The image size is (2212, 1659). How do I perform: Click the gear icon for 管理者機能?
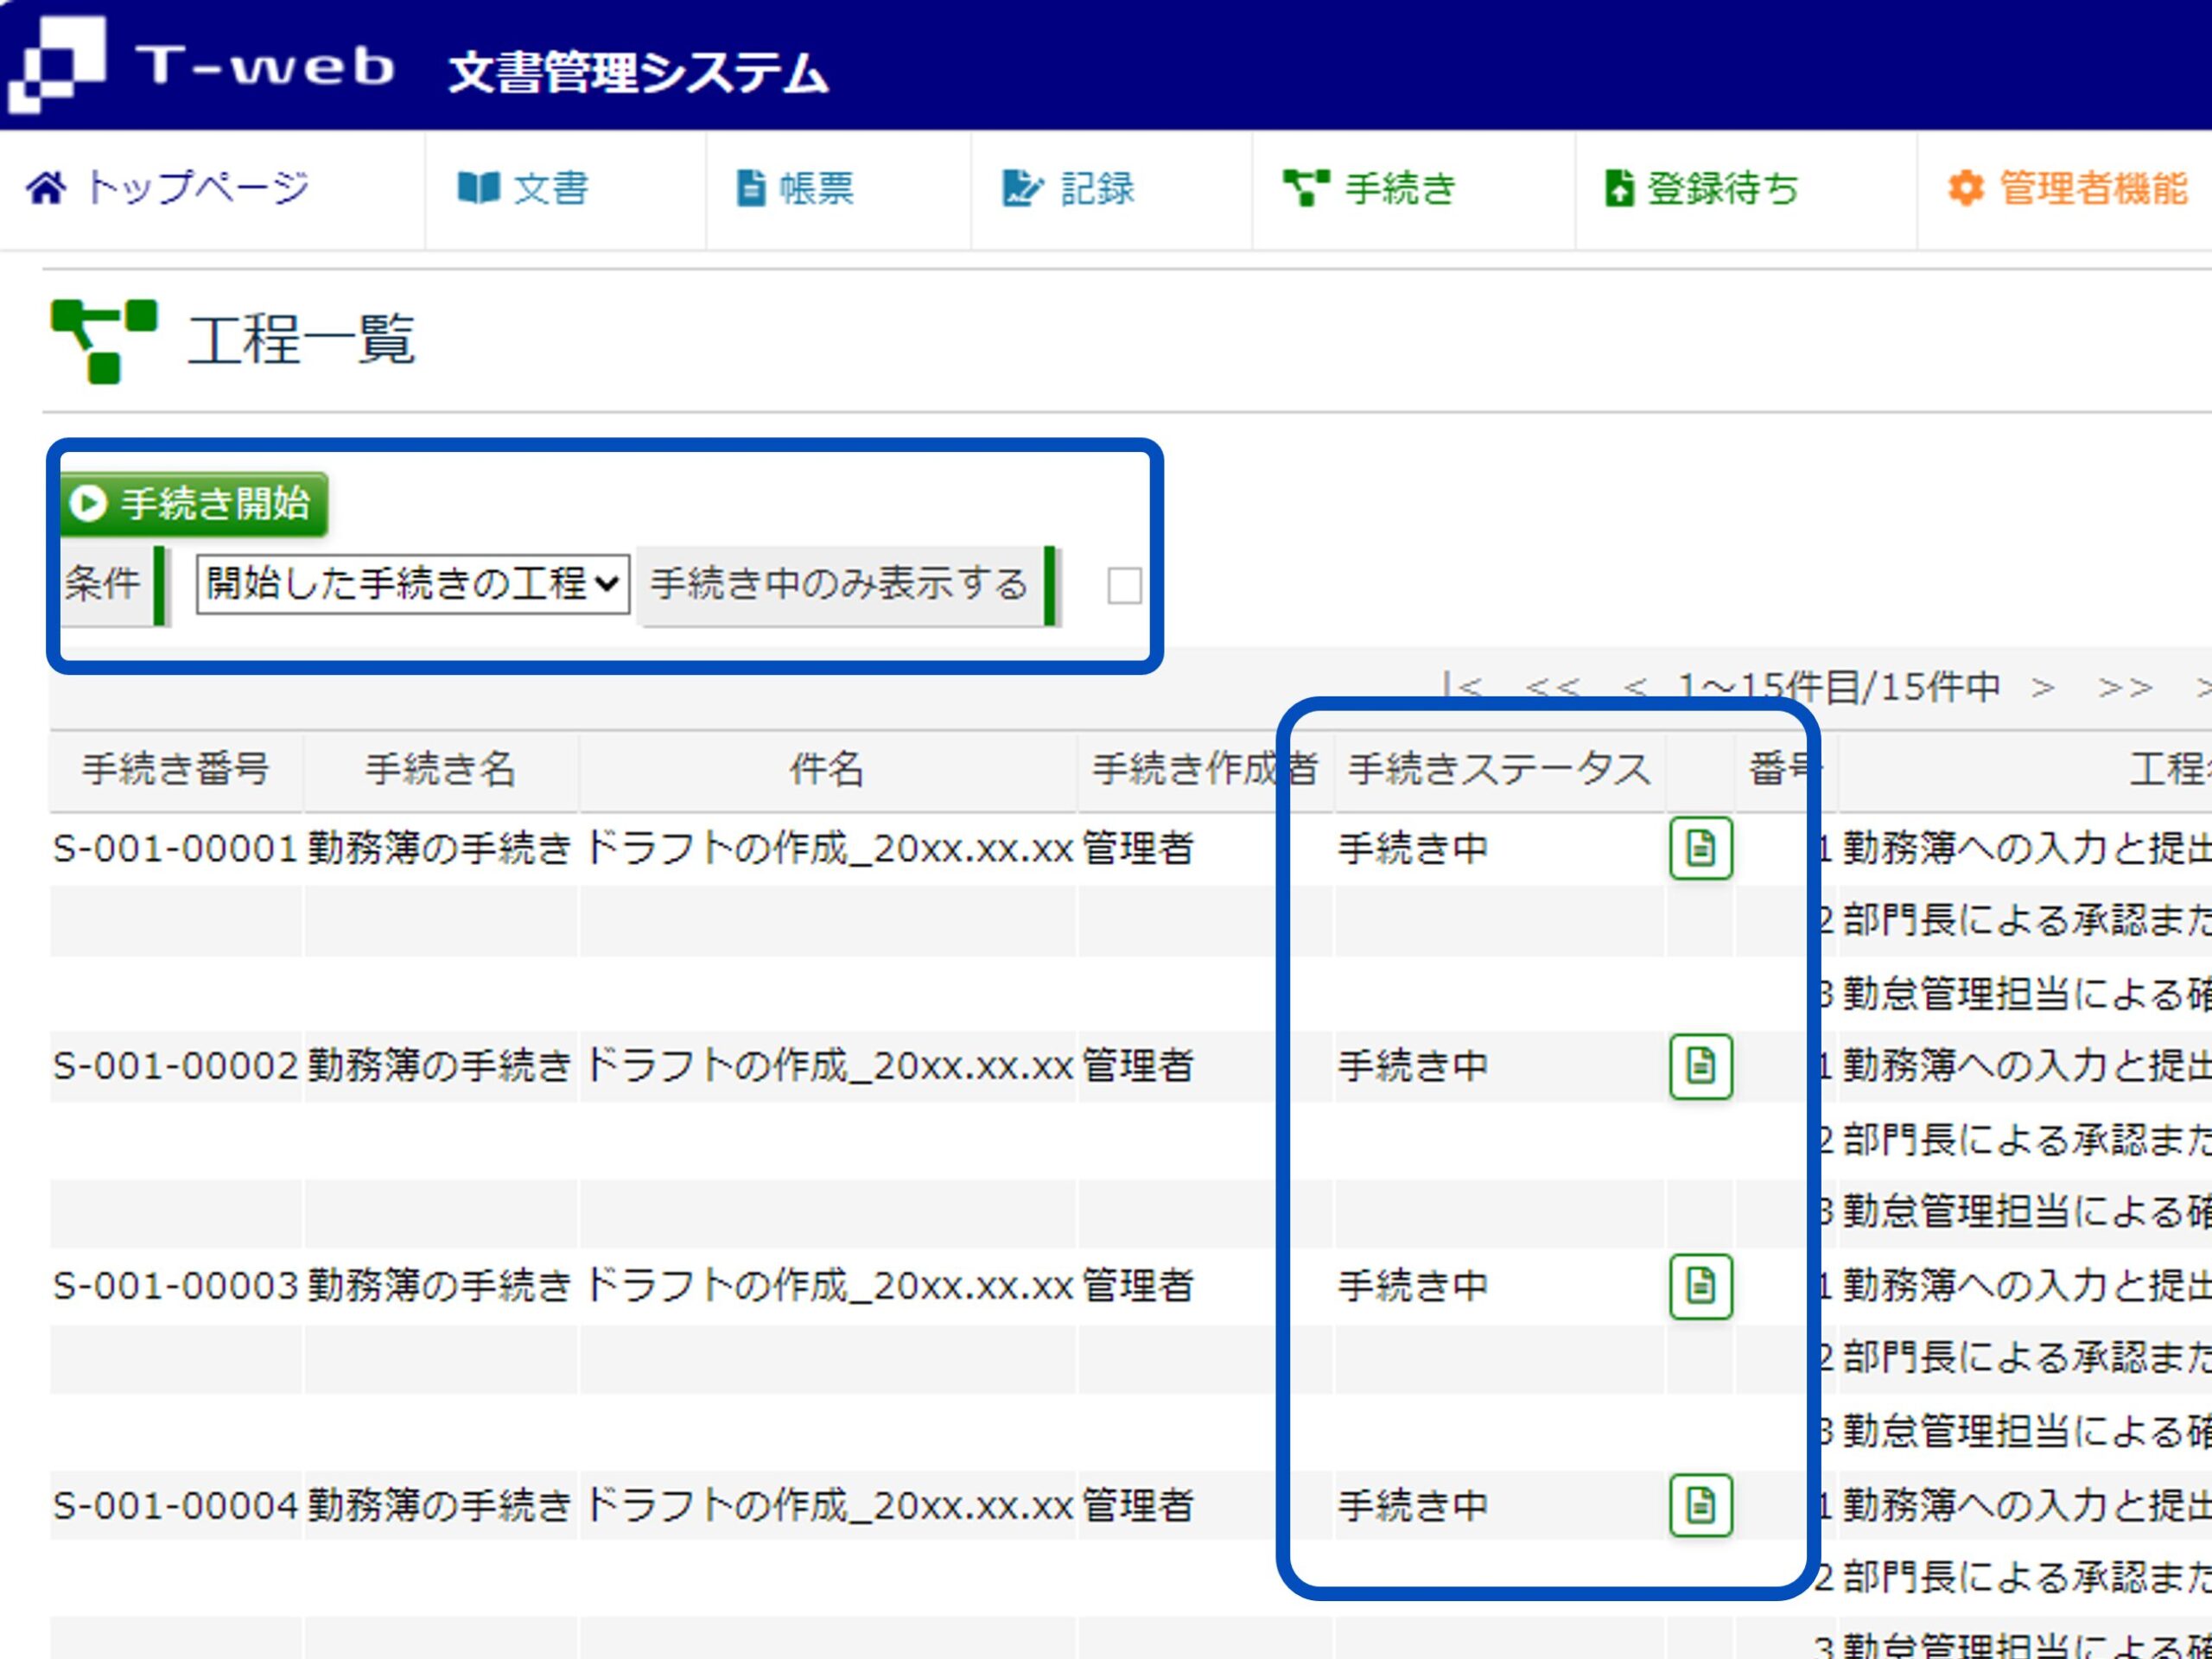pos(1965,188)
